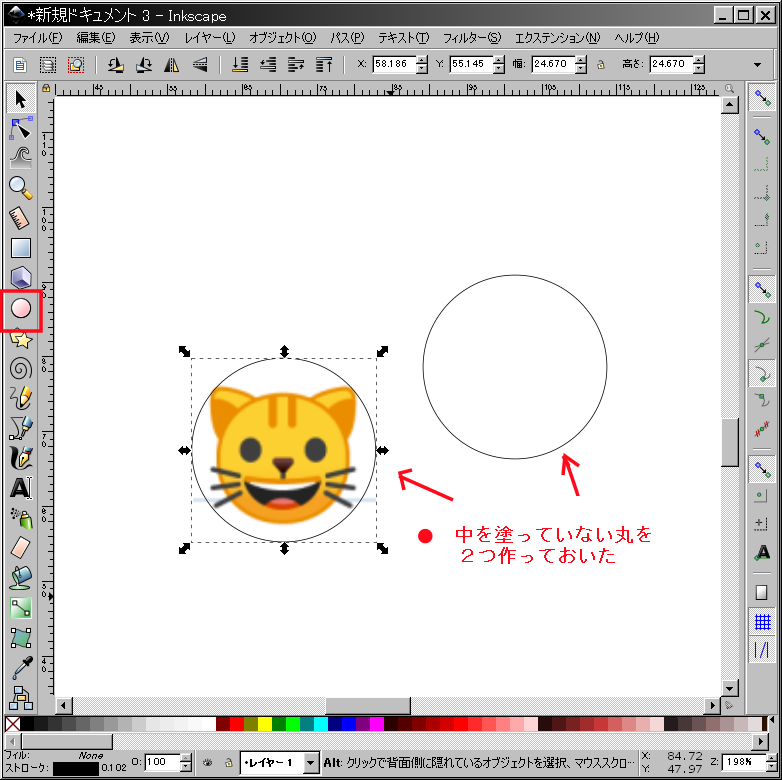Image resolution: width=782 pixels, height=780 pixels.
Task: Toggle width/height lock icon
Action: (601, 64)
